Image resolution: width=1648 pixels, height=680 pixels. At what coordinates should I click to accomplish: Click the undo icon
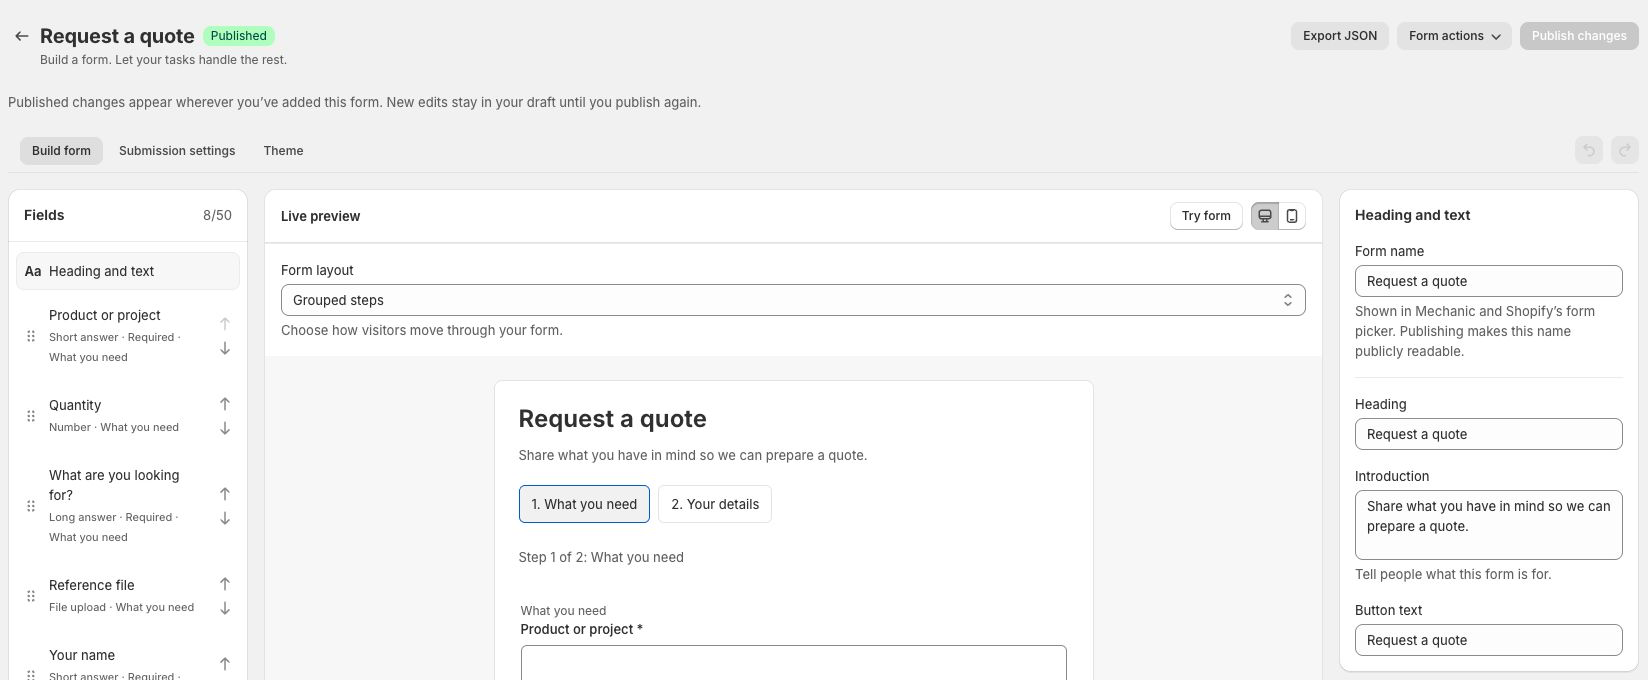1589,150
